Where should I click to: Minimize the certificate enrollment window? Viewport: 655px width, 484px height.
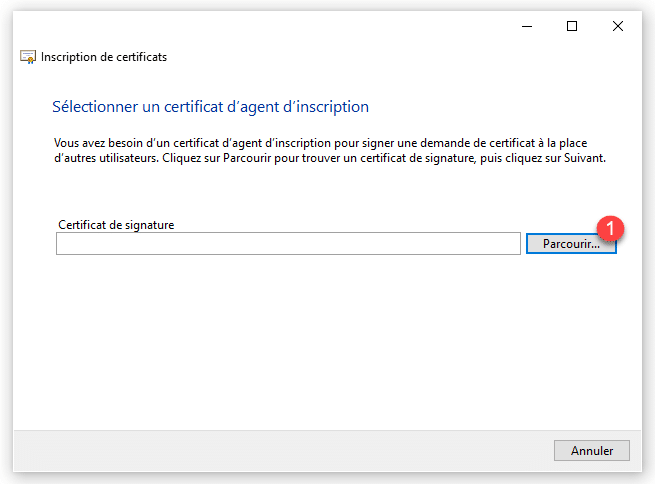[x=527, y=27]
